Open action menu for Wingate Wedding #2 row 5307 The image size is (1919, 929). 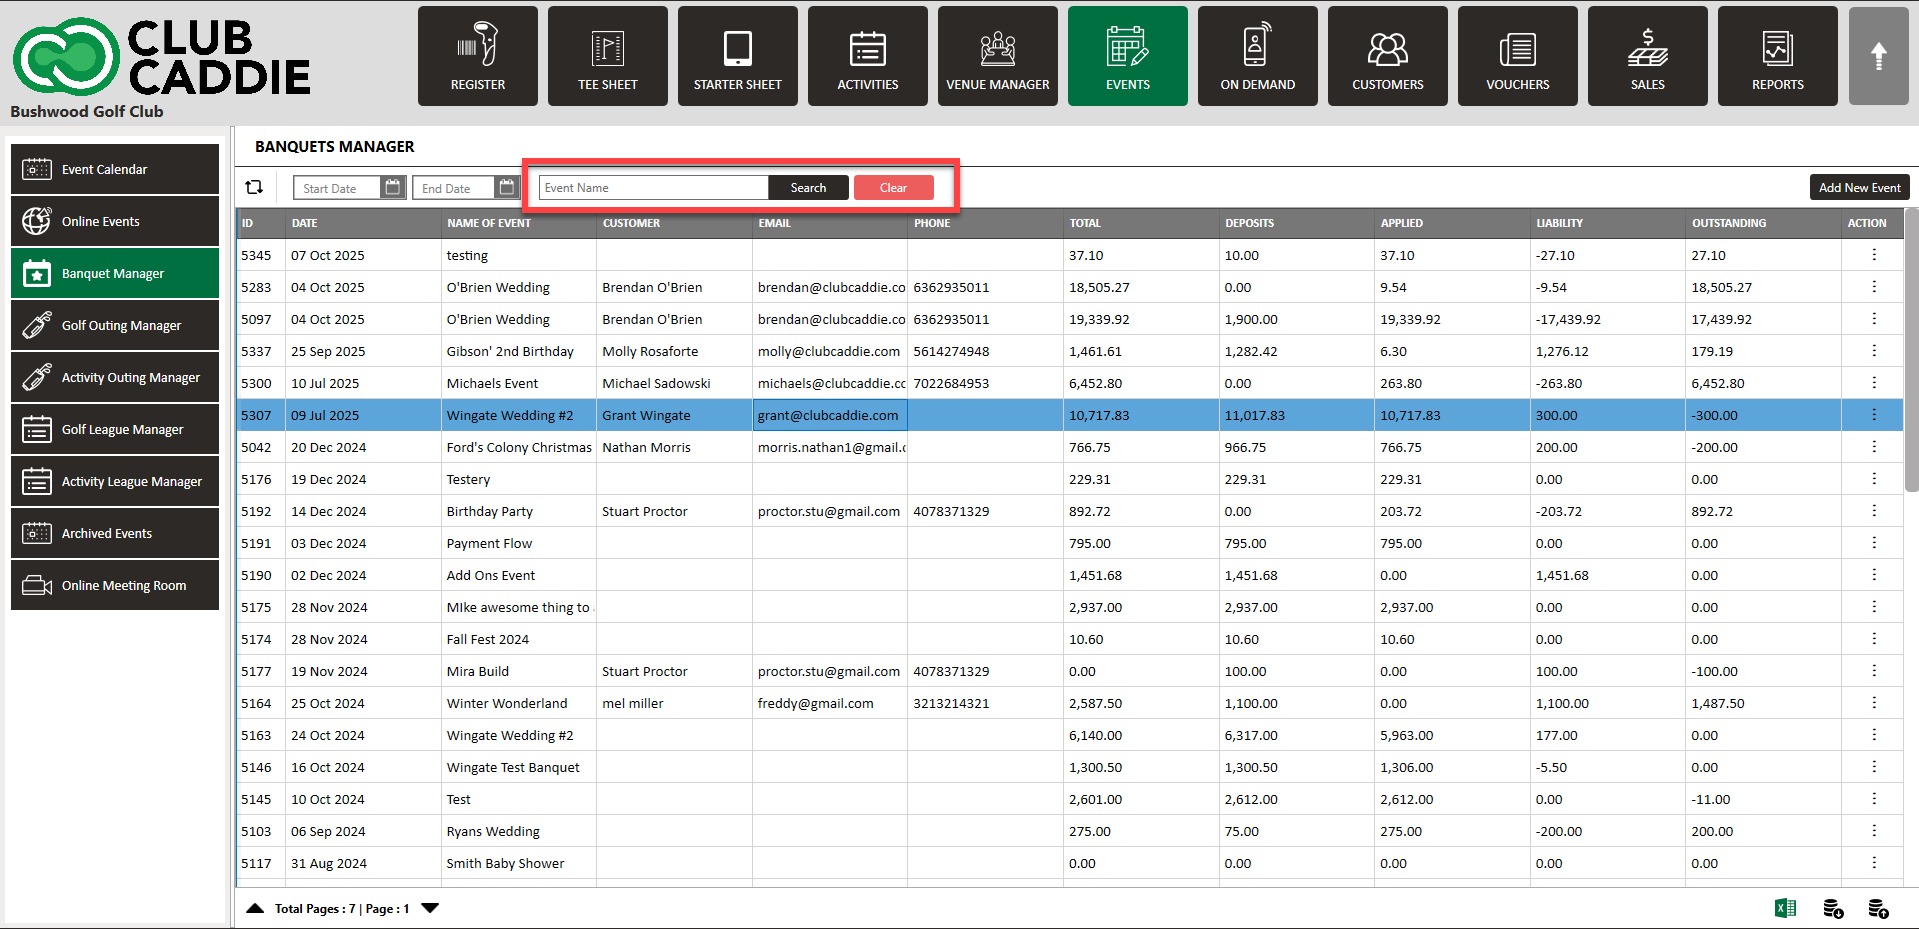[x=1873, y=415]
